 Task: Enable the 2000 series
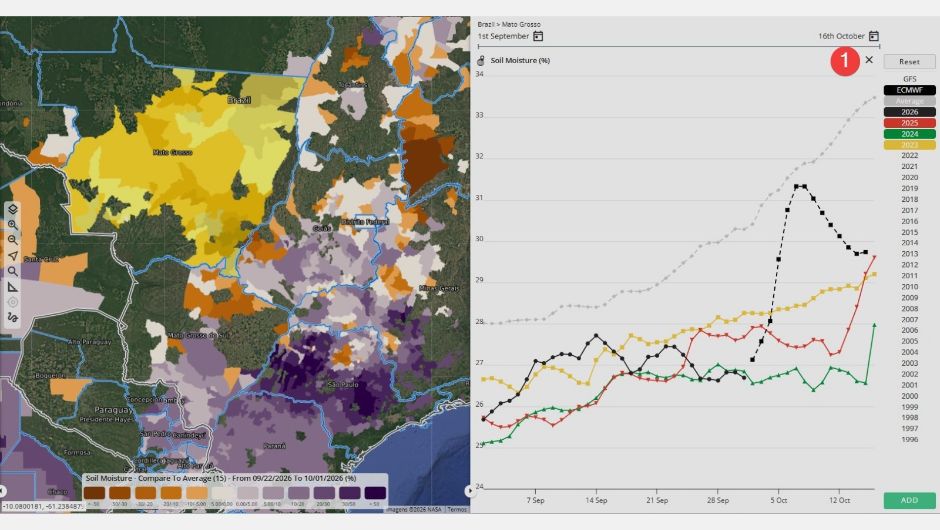[x=909, y=396]
